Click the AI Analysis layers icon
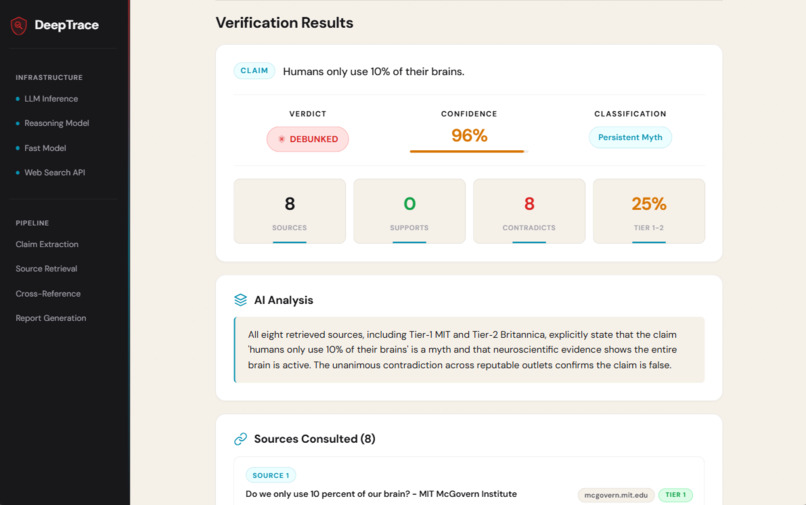Image resolution: width=806 pixels, height=505 pixels. click(x=241, y=300)
